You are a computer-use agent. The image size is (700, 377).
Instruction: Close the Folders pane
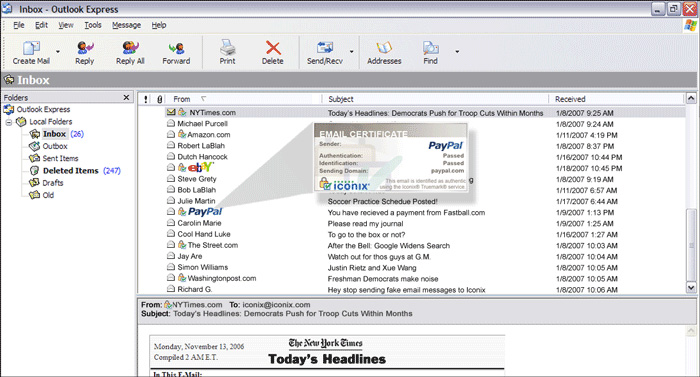pyautogui.click(x=126, y=97)
